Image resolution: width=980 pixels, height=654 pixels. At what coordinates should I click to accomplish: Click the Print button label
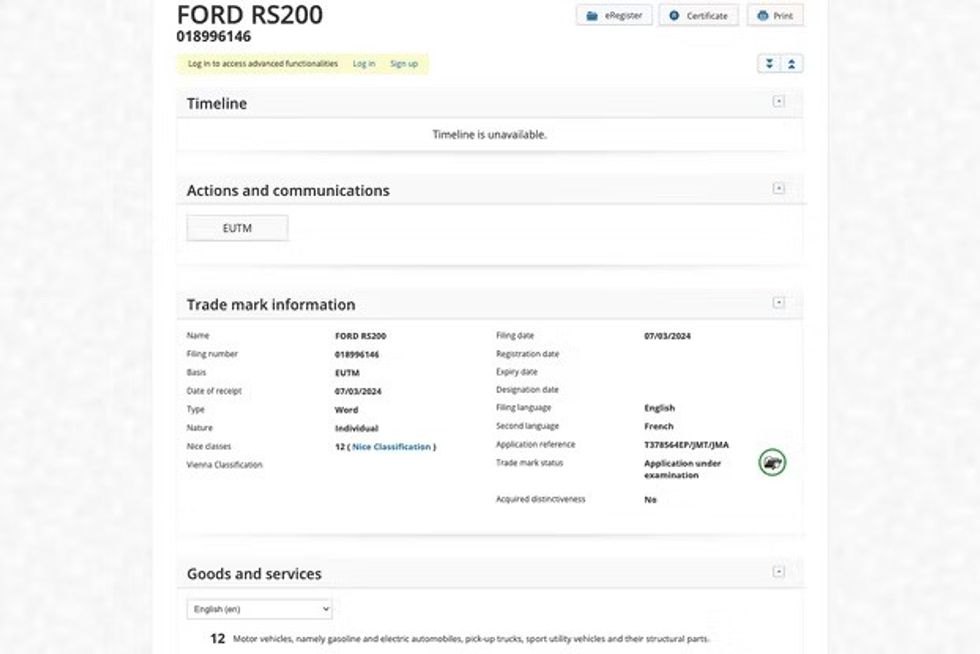pyautogui.click(x=783, y=16)
